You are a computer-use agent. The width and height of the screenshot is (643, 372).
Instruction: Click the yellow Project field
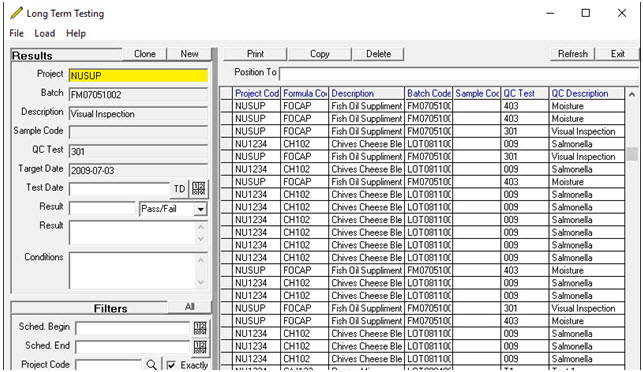pyautogui.click(x=139, y=75)
